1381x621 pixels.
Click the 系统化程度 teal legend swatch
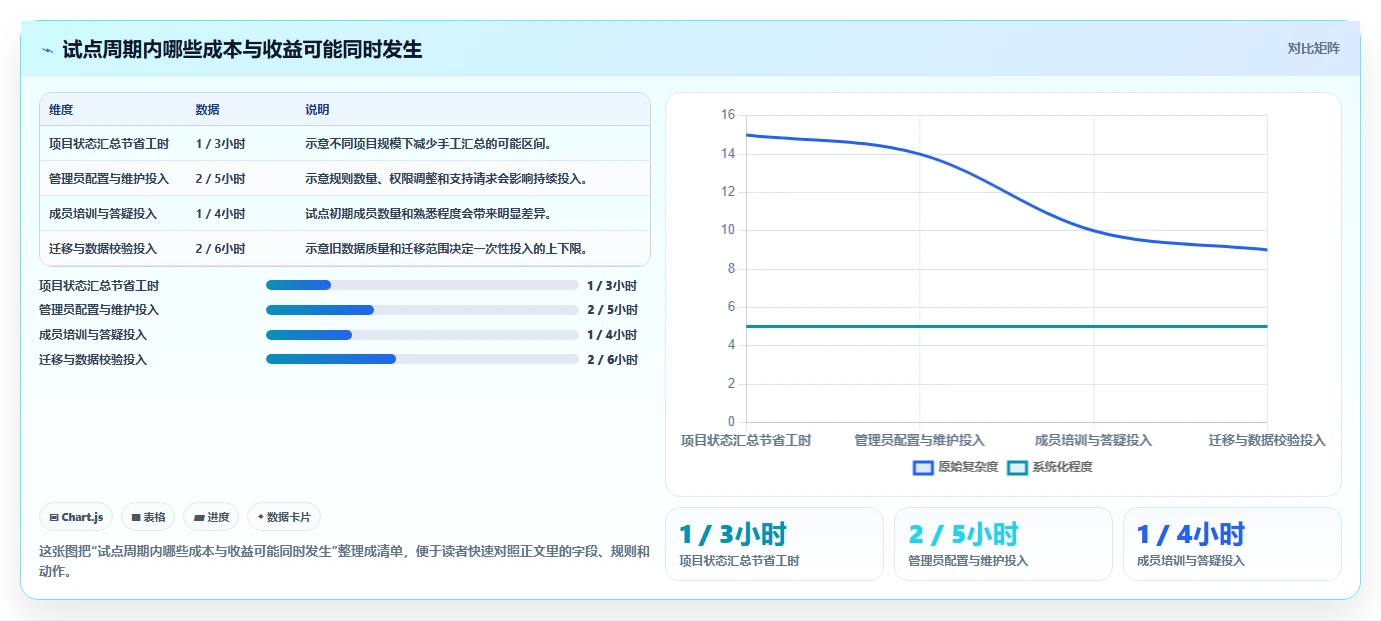[1017, 467]
